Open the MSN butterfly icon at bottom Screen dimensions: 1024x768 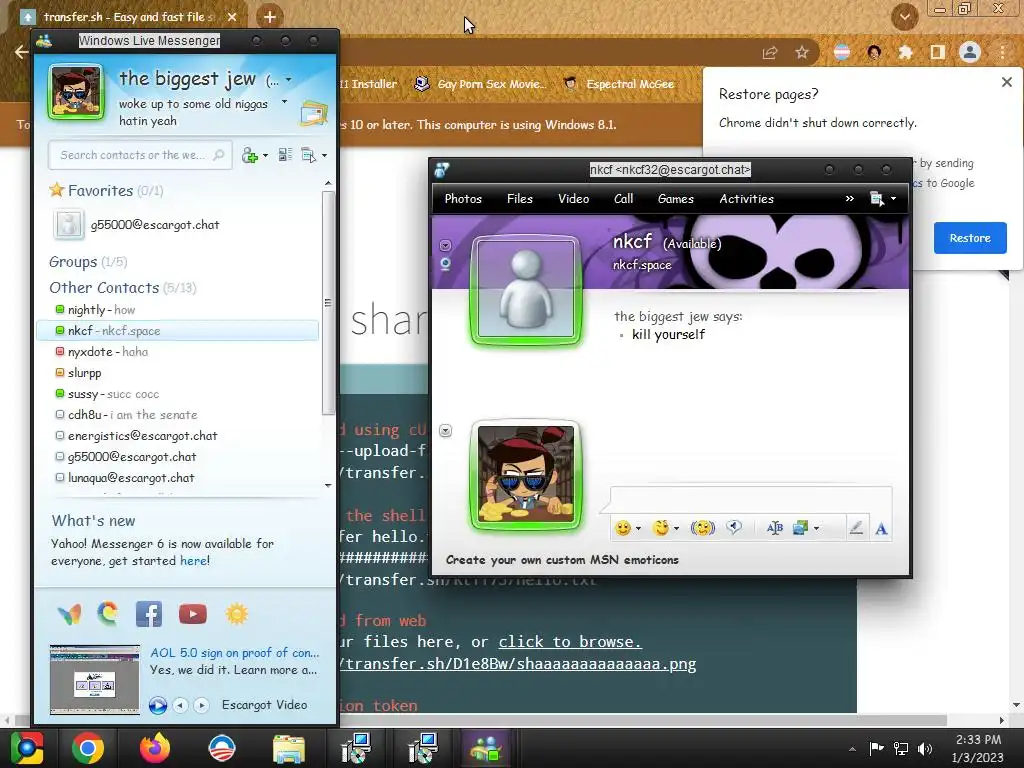(70, 615)
